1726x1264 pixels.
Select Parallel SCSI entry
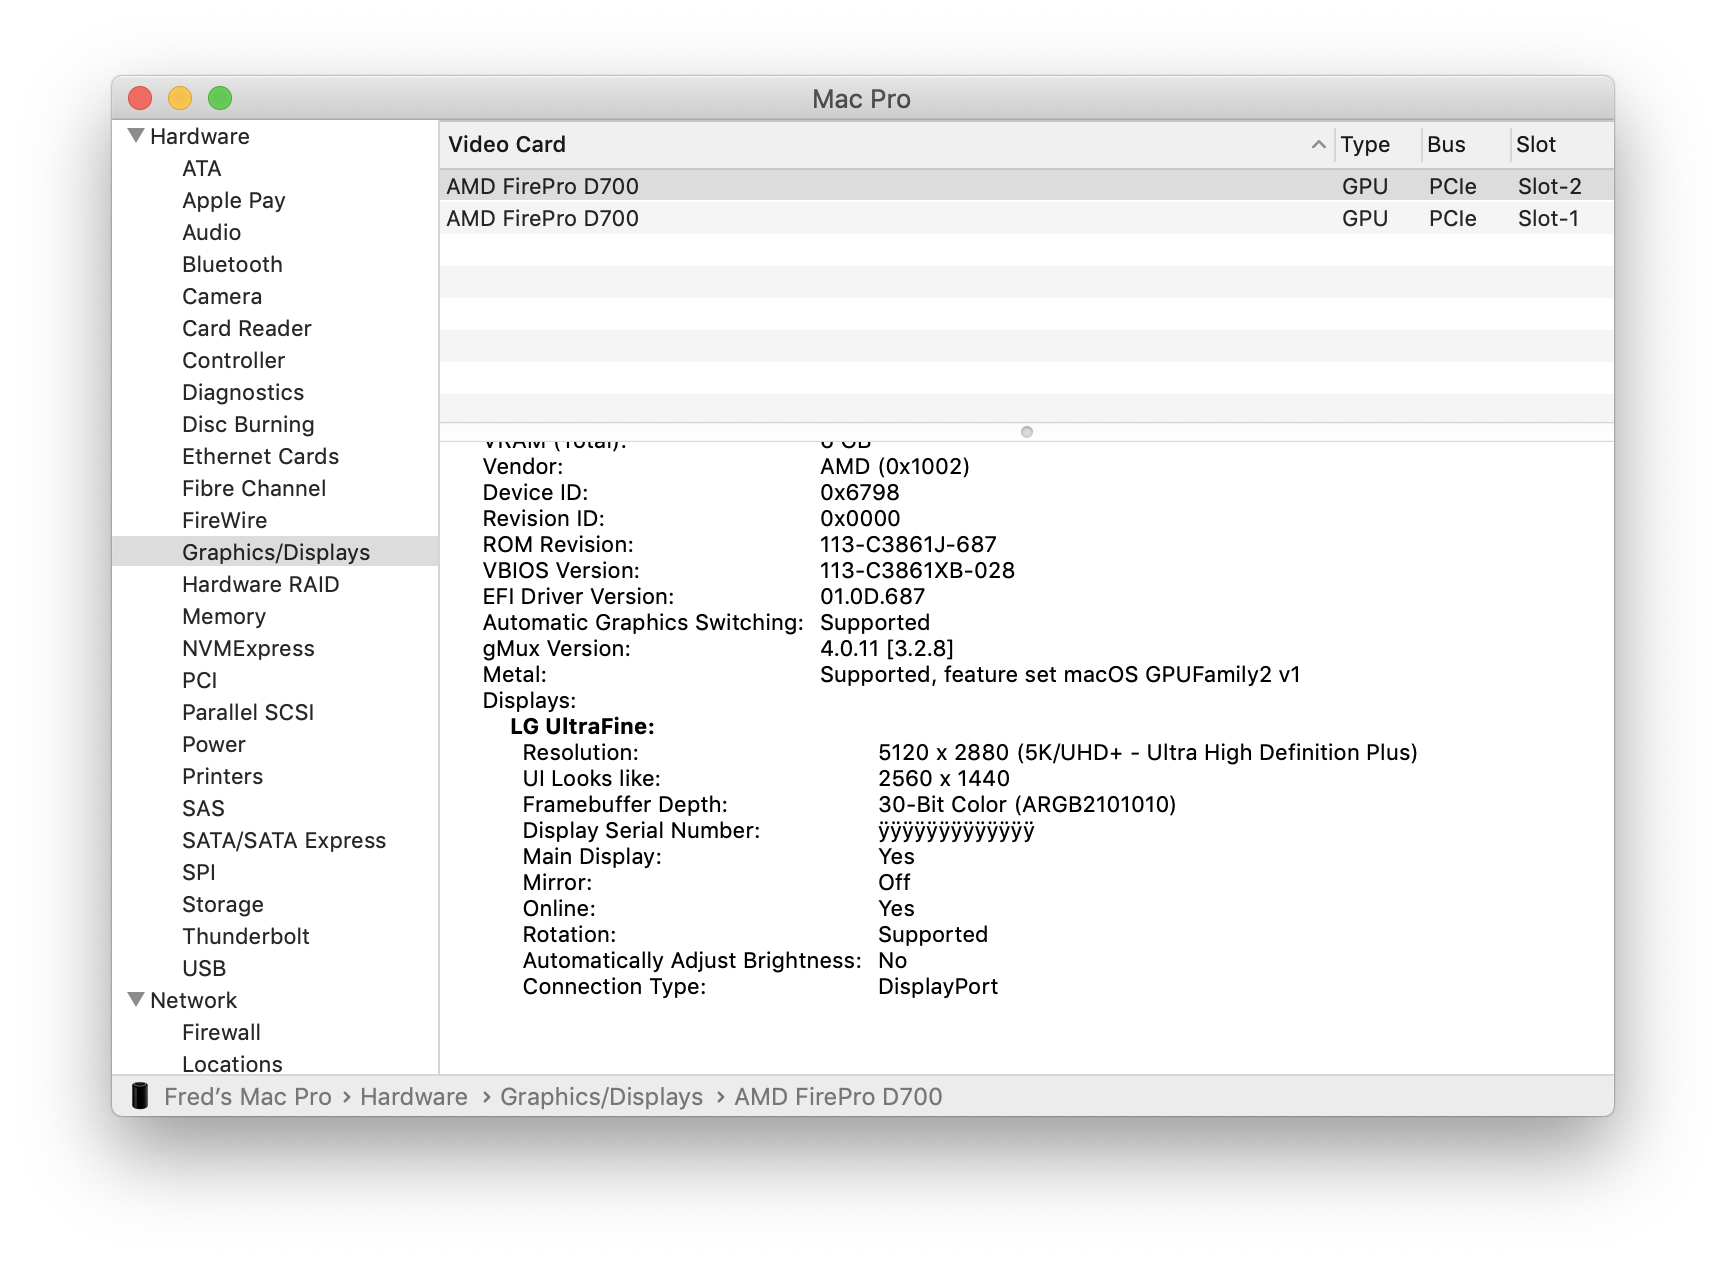pos(248,712)
